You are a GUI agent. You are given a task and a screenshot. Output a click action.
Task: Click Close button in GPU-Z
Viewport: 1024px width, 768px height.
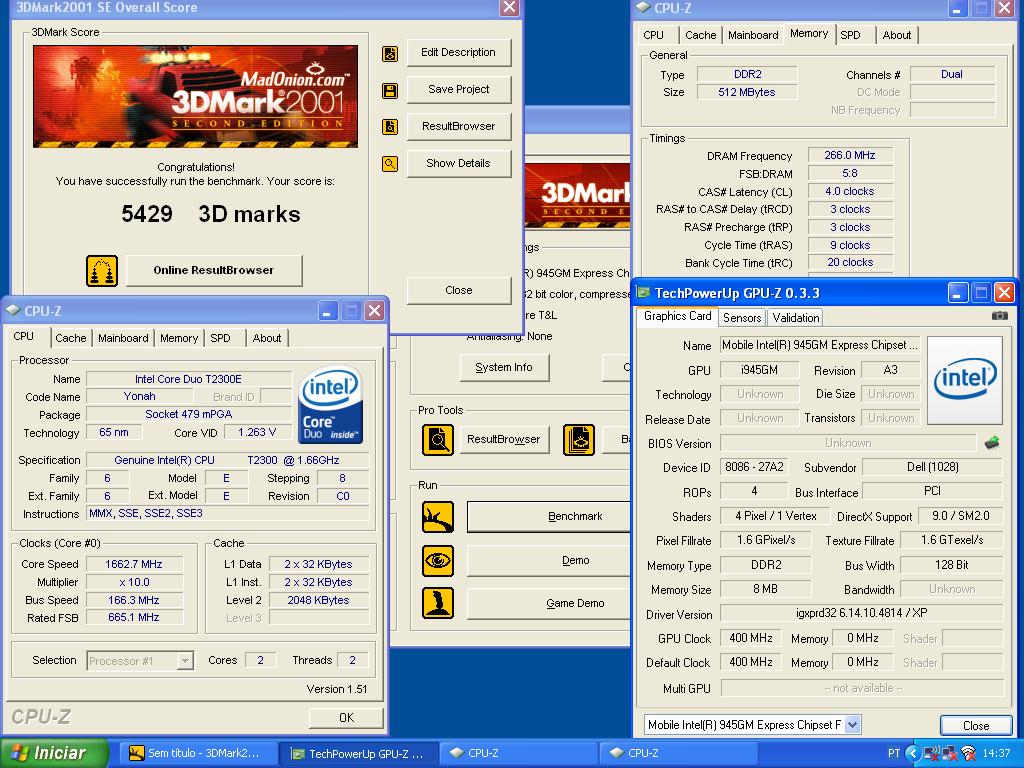click(x=976, y=726)
